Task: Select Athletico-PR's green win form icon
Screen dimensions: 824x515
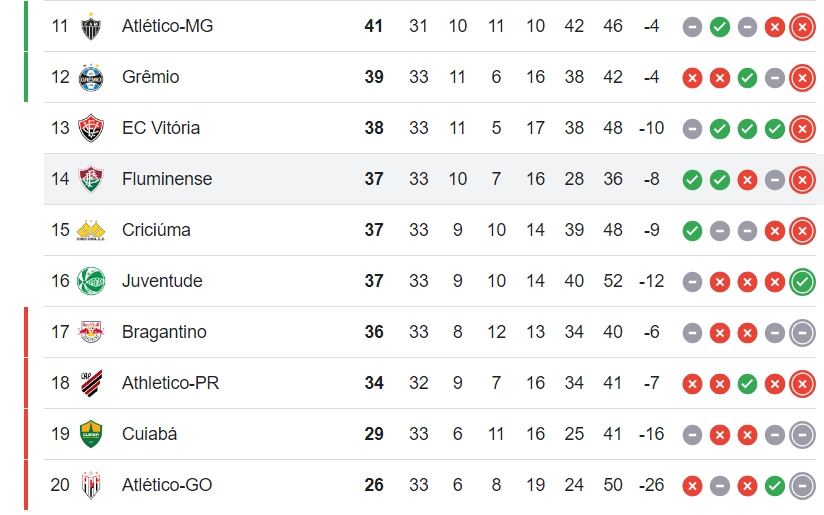Action: pyautogui.click(x=747, y=384)
